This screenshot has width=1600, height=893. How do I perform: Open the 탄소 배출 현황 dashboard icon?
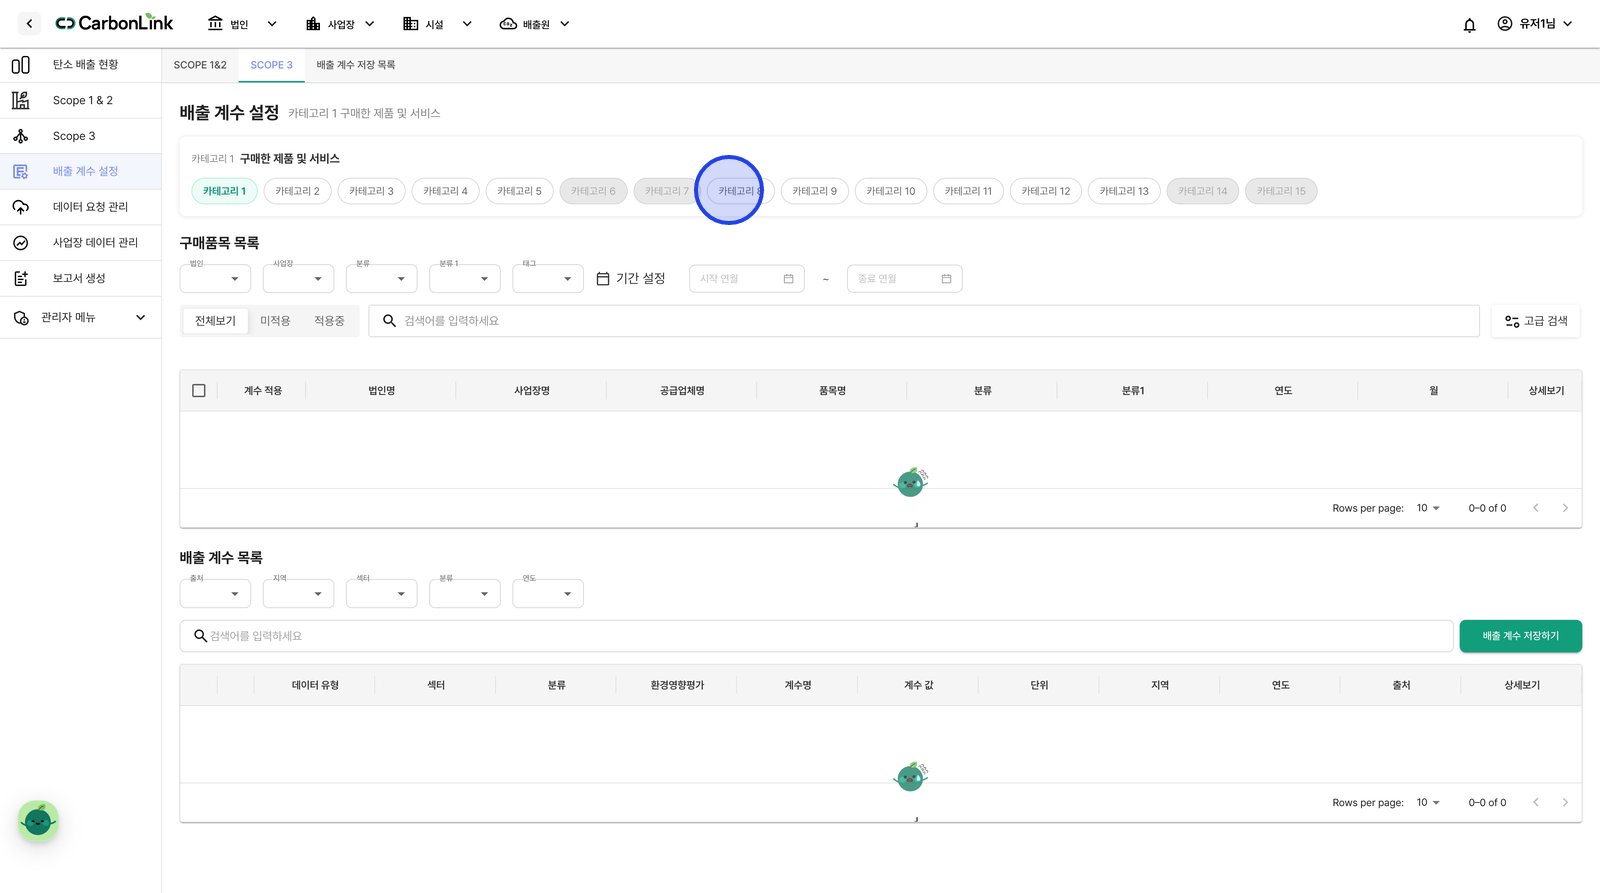(20, 65)
